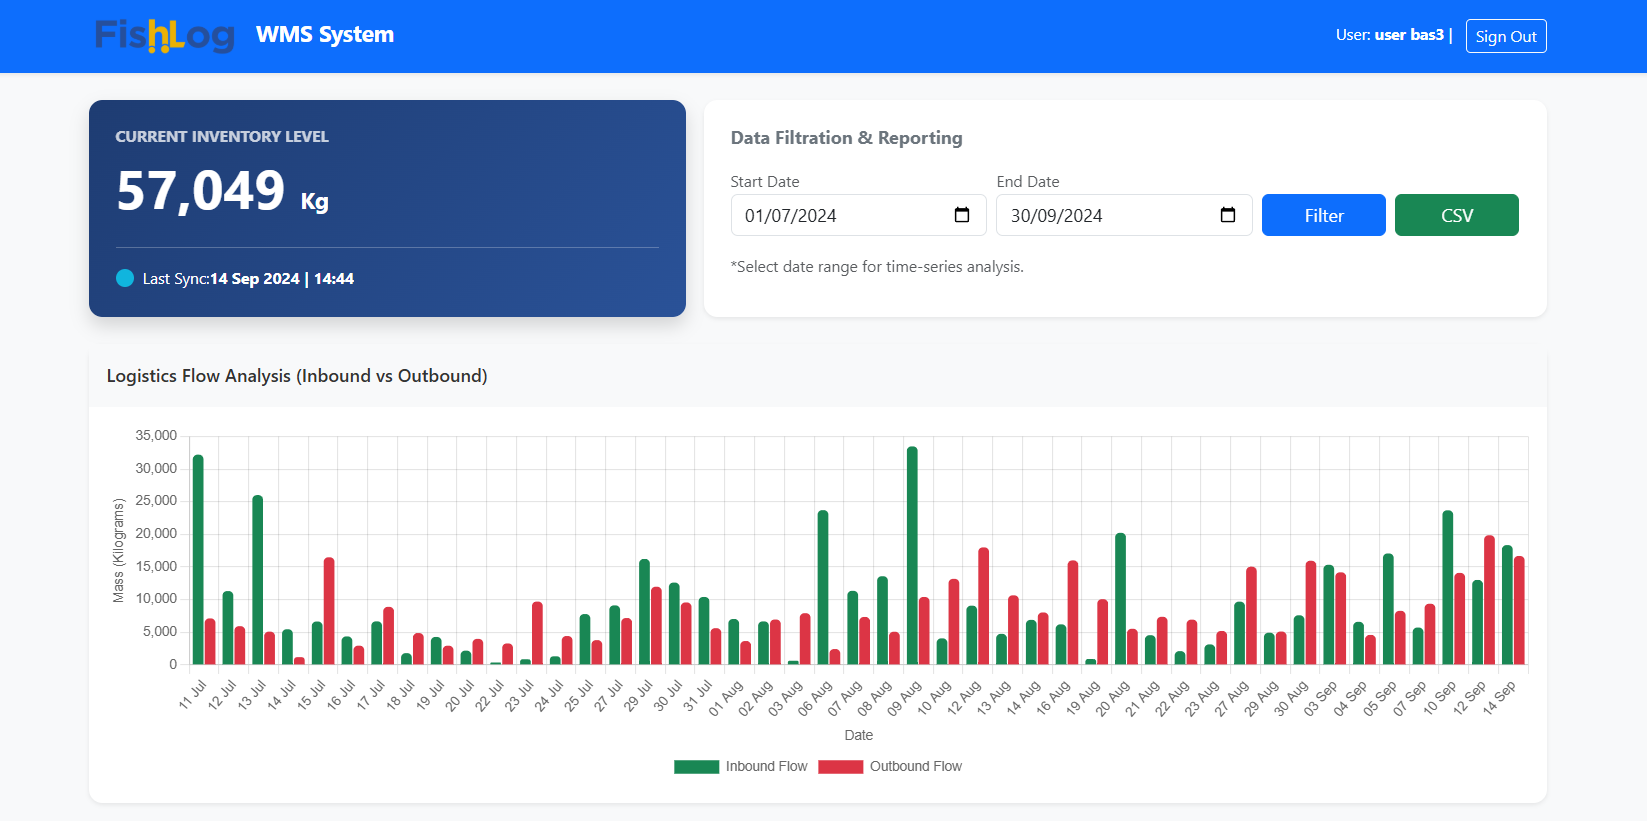
Task: Toggle Inbound Flow legend visibility
Action: (x=766, y=767)
